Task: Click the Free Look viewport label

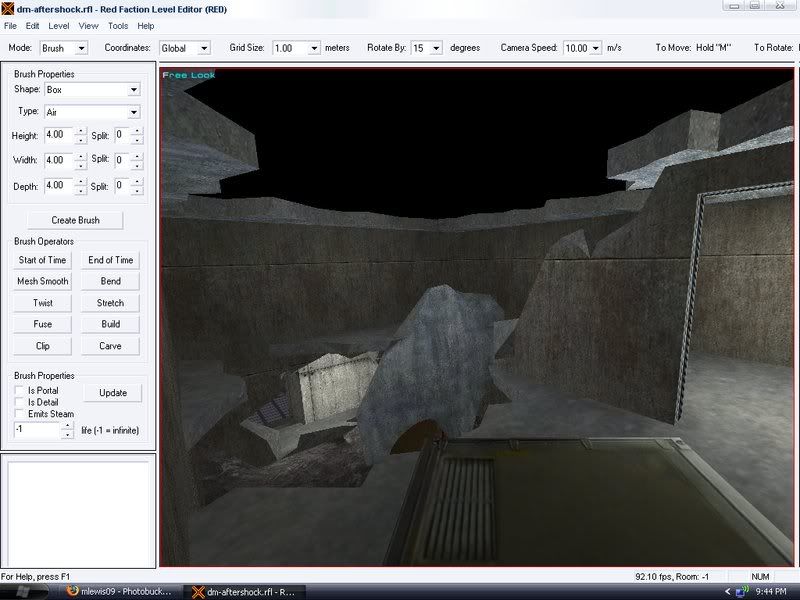Action: click(x=189, y=75)
